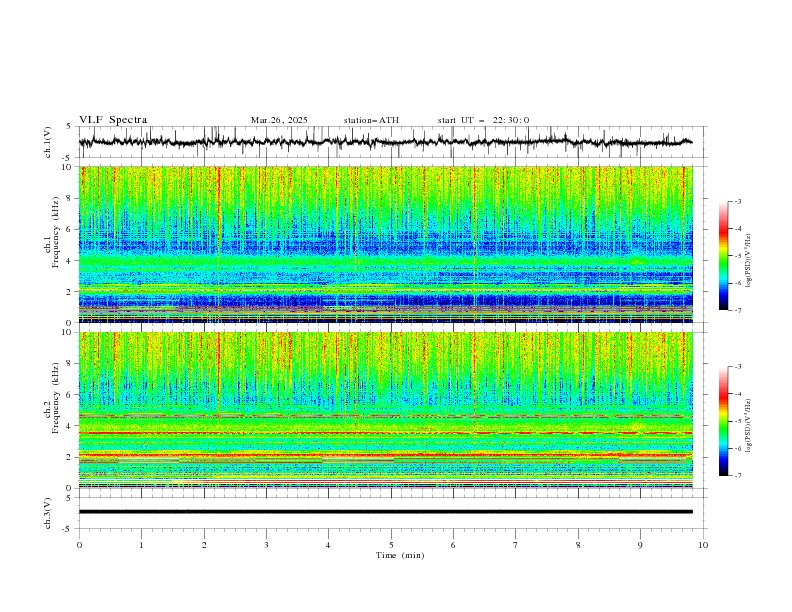Click the "4" kHz tick on ch.2 spectrogram
Viewport: 792px width, 612px height.
71,426
